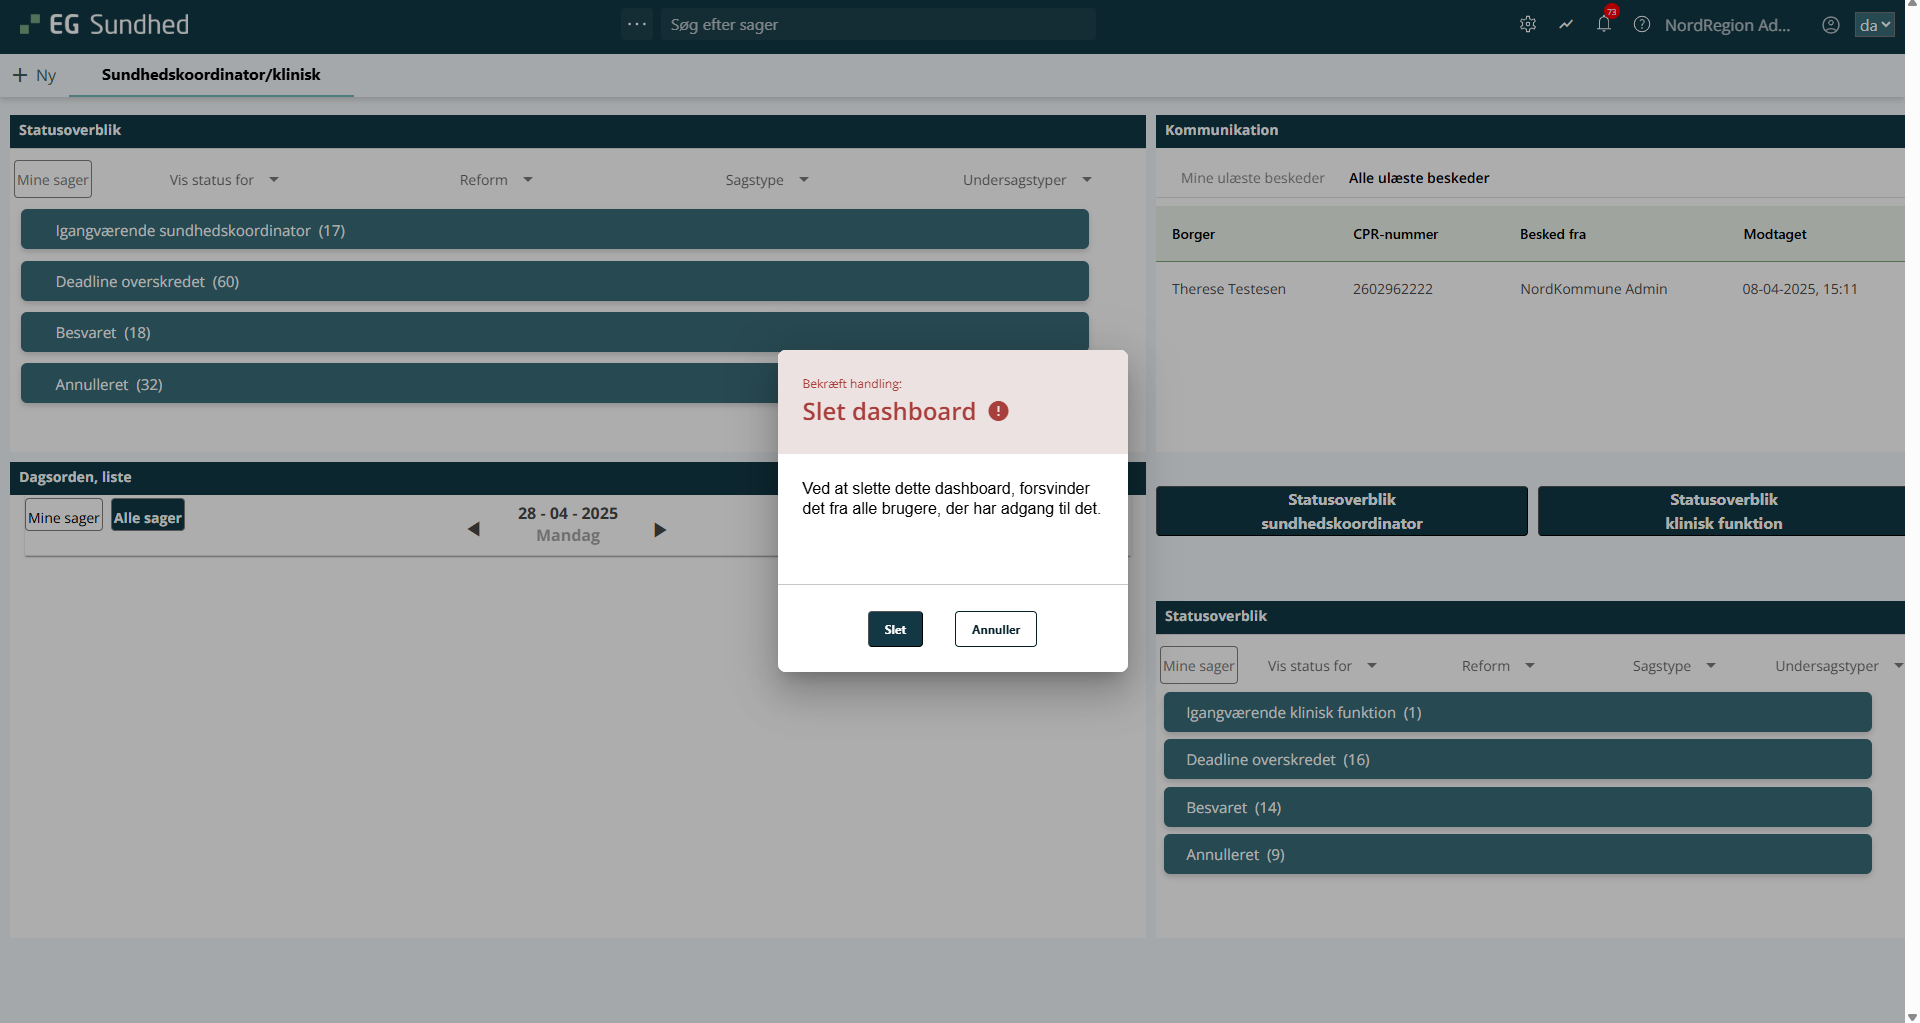Open notifications bell with red badge
The width and height of the screenshot is (1920, 1023).
[1604, 25]
